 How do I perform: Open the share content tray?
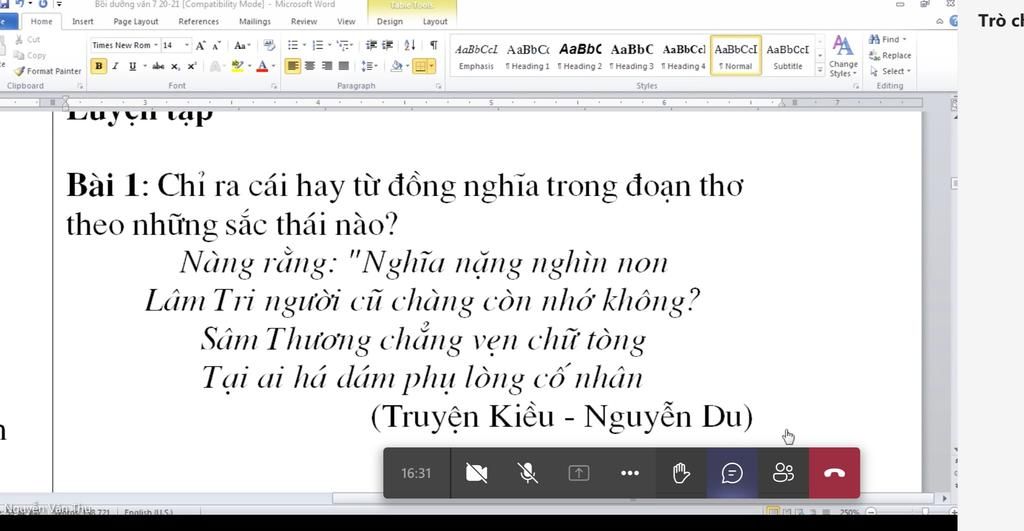click(x=579, y=473)
